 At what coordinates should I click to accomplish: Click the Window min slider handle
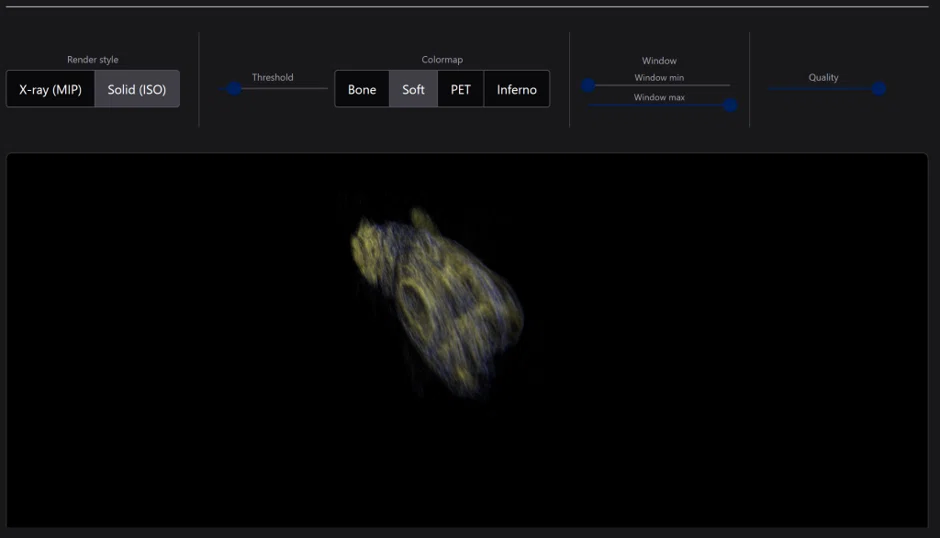[588, 85]
